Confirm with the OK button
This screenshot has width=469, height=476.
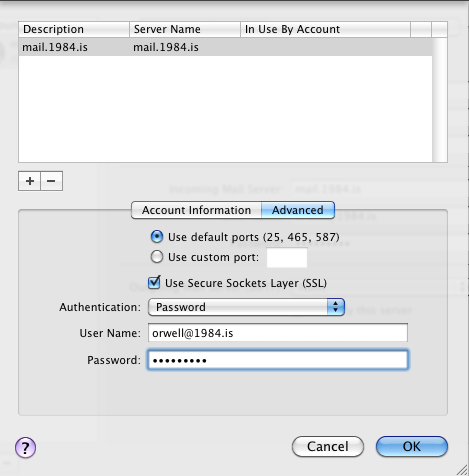click(x=412, y=446)
